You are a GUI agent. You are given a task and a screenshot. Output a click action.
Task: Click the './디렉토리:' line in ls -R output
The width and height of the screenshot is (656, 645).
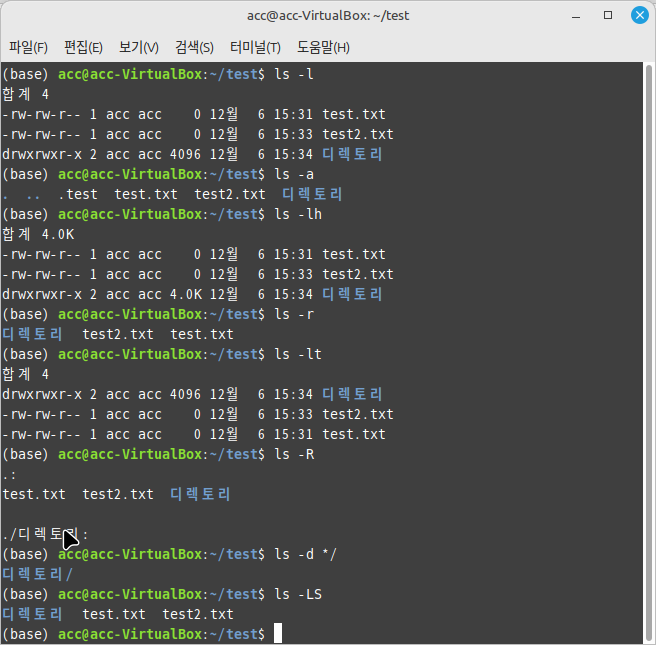[x=45, y=534]
